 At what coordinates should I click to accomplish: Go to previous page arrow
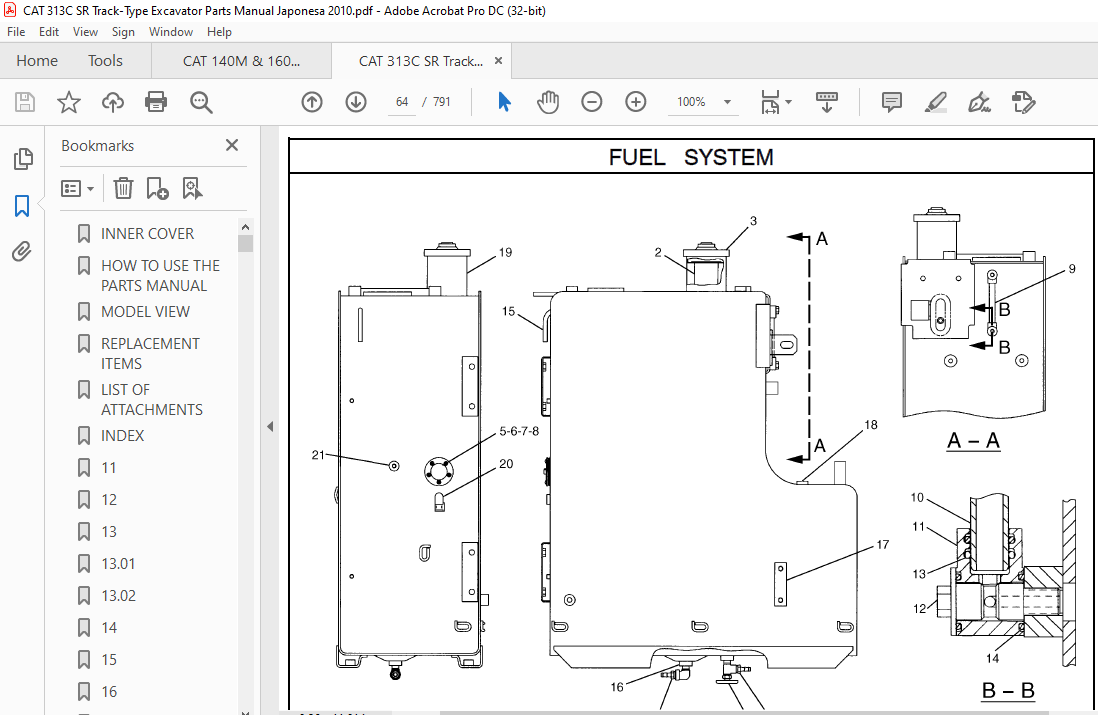click(312, 102)
